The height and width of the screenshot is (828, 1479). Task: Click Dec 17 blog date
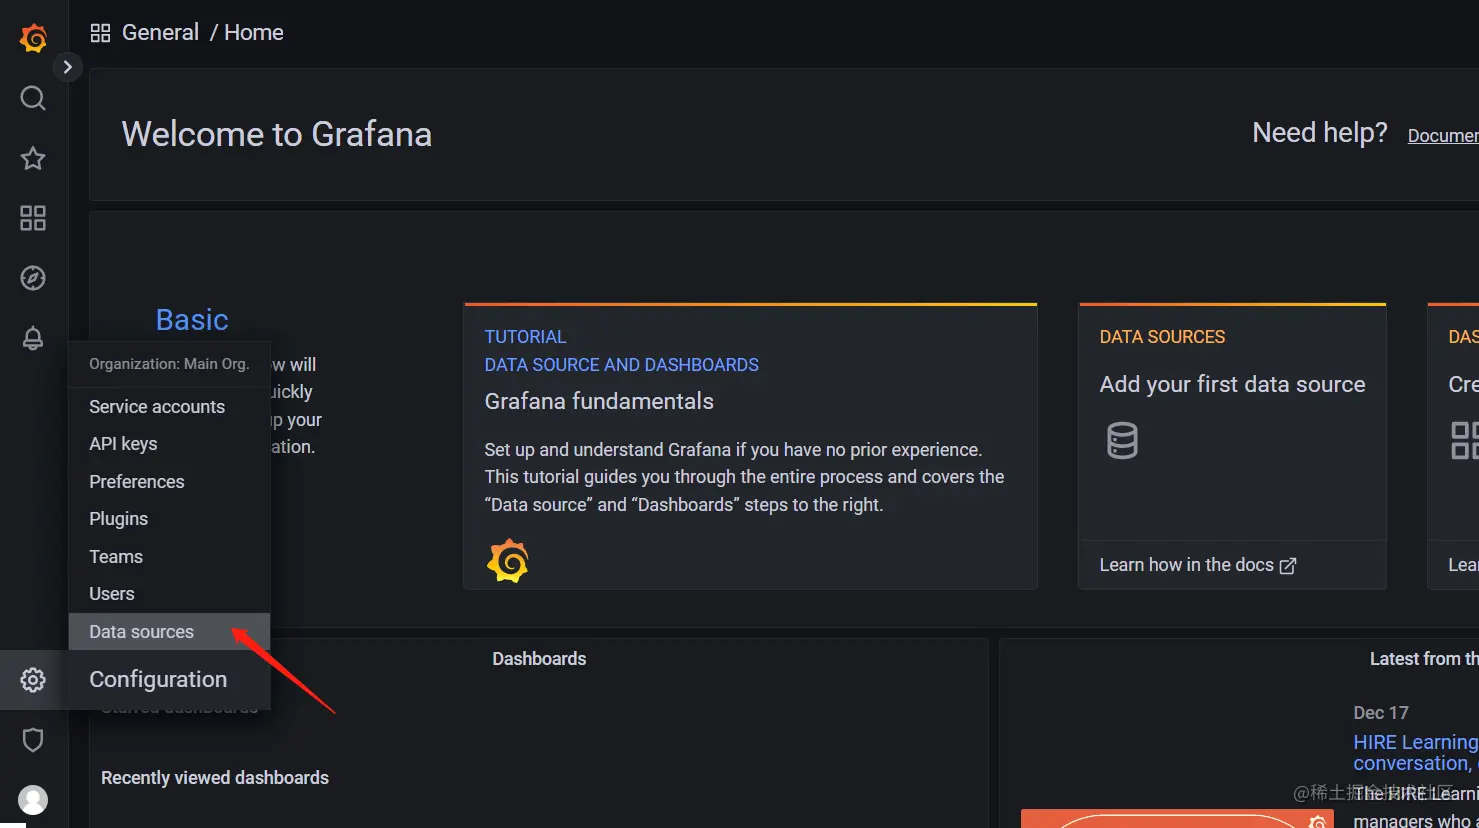[1381, 713]
